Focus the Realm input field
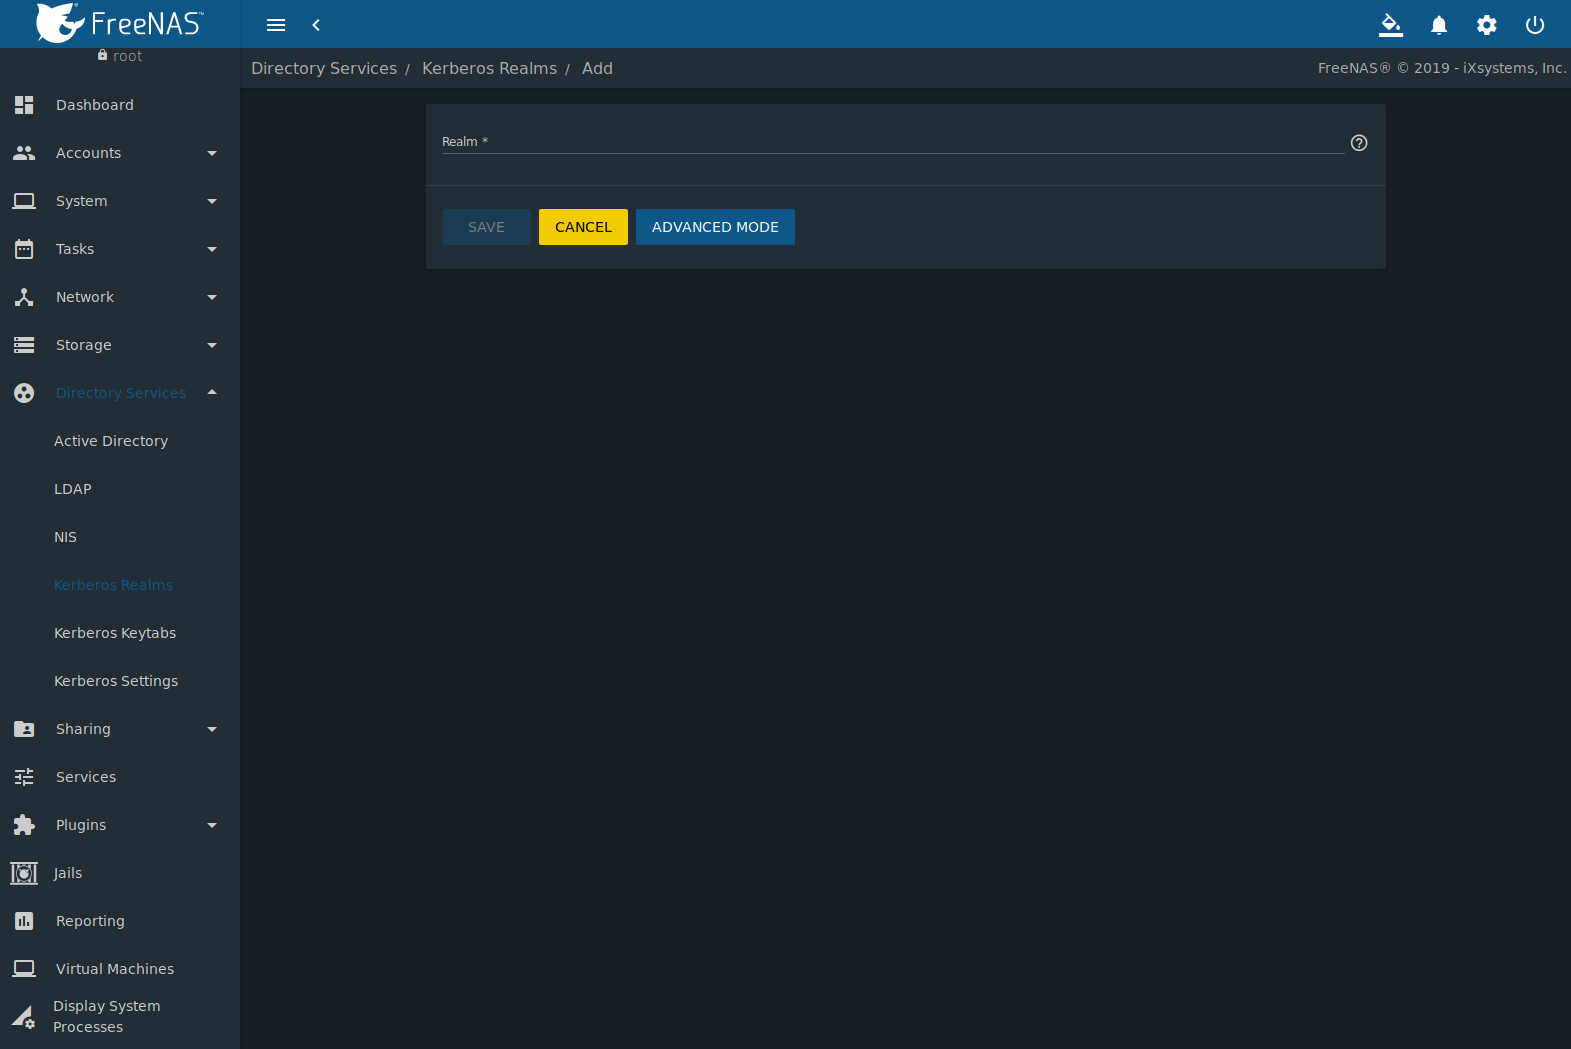Screen dimensions: 1571x1049 click(893, 142)
